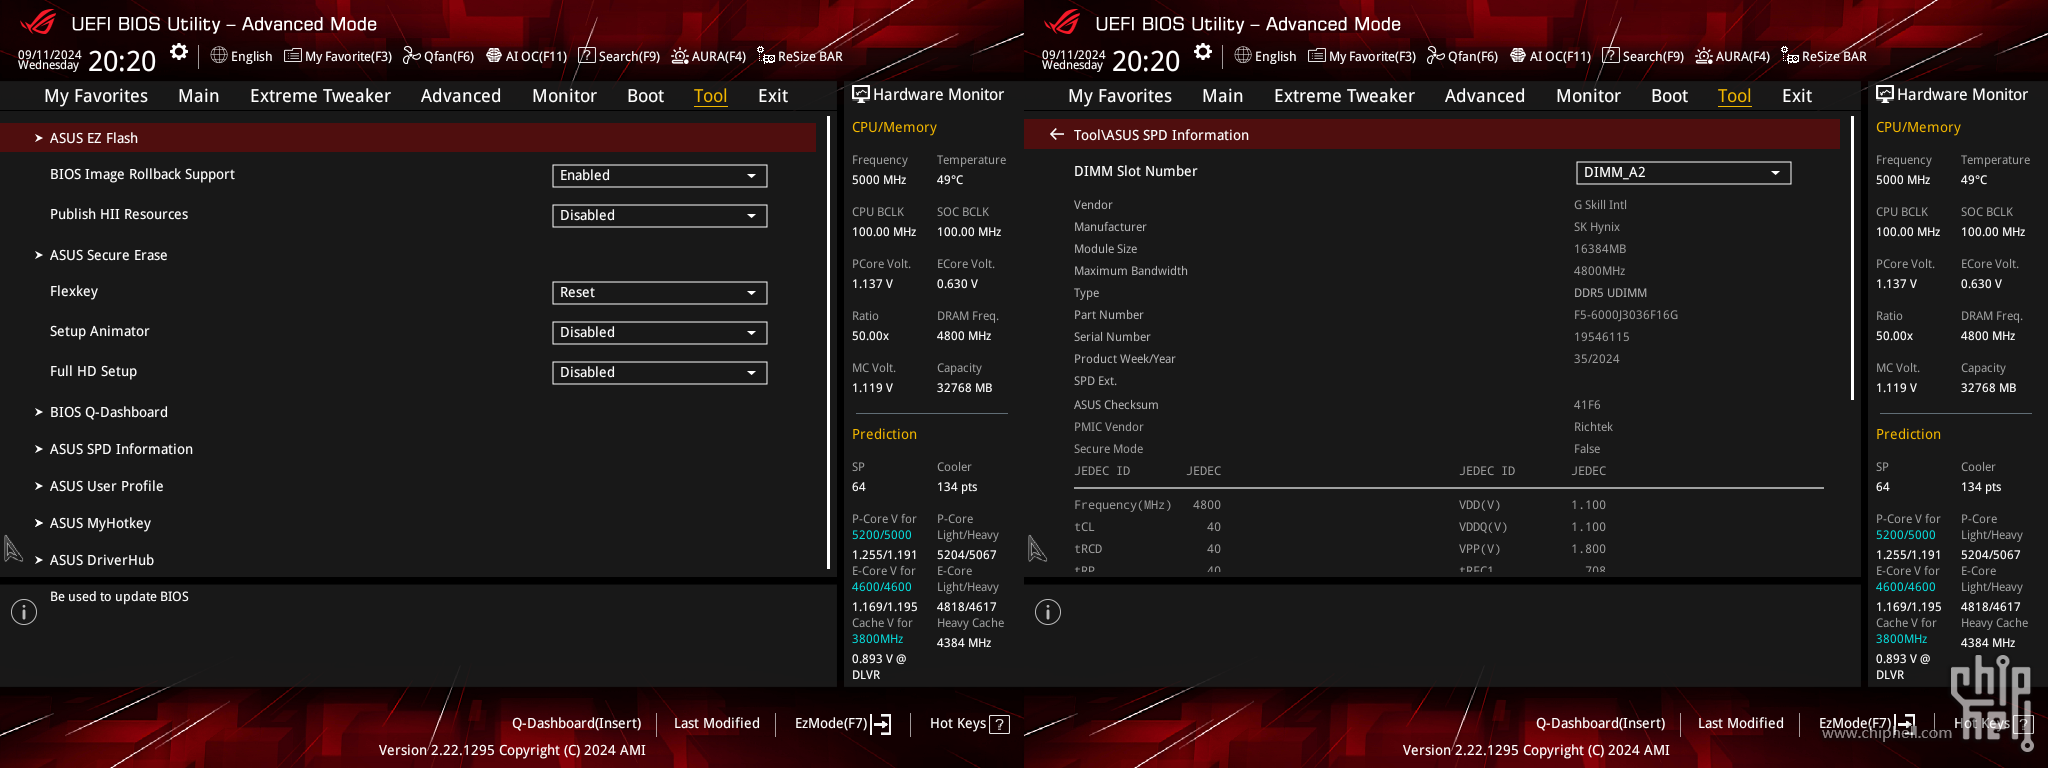The width and height of the screenshot is (2048, 768).
Task: Open Publish HII Resources dropdown
Action: (660, 215)
